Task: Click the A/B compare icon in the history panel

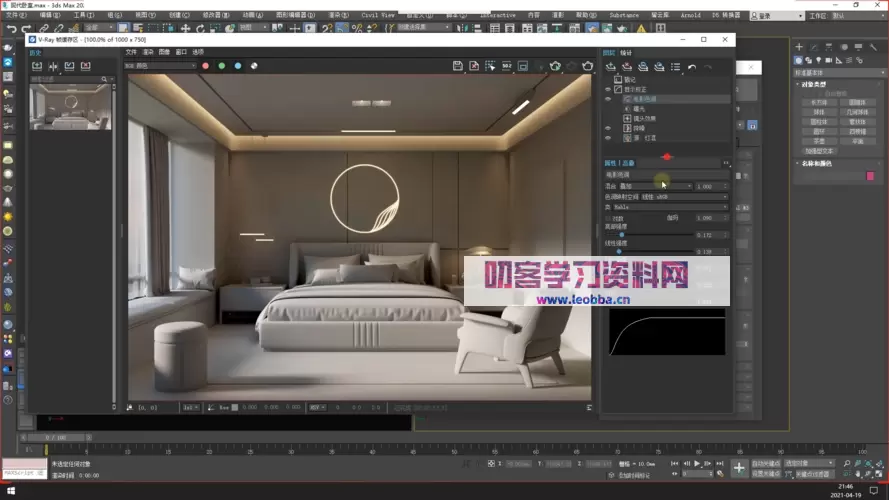Action: [x=53, y=66]
